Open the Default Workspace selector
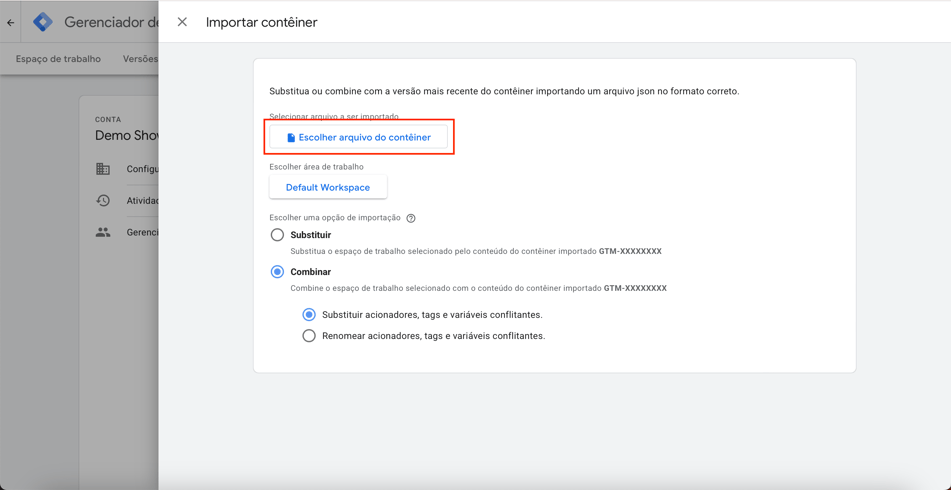This screenshot has height=490, width=951. 328,187
